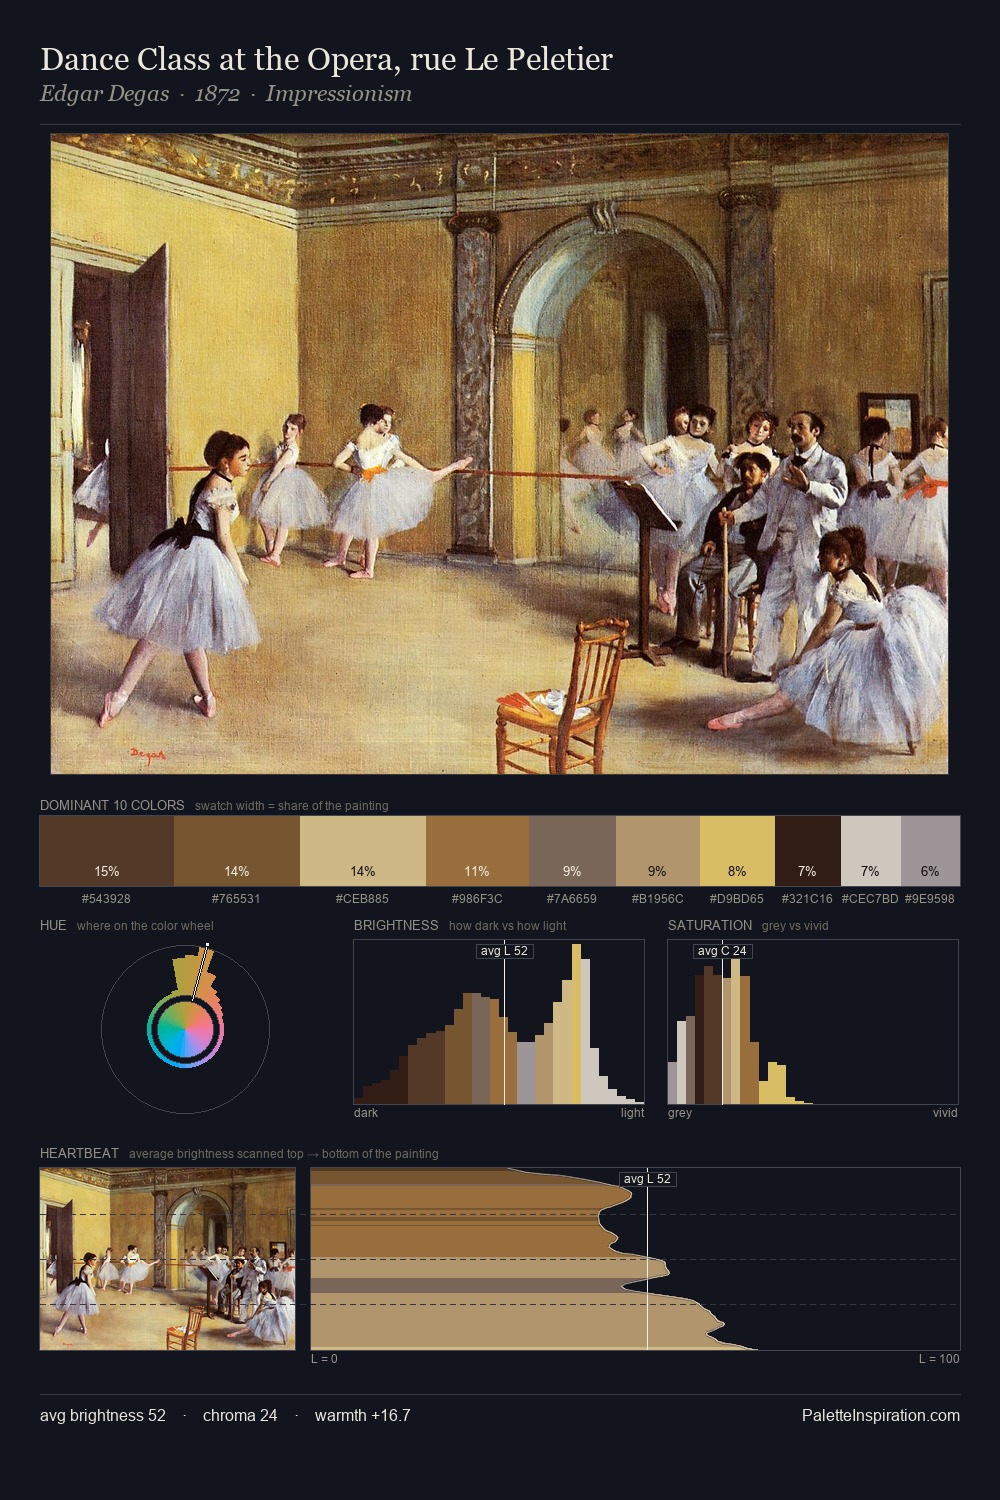Viewport: 1000px width, 1500px height.
Task: Click the 'light' axis label
Action: 633,1113
